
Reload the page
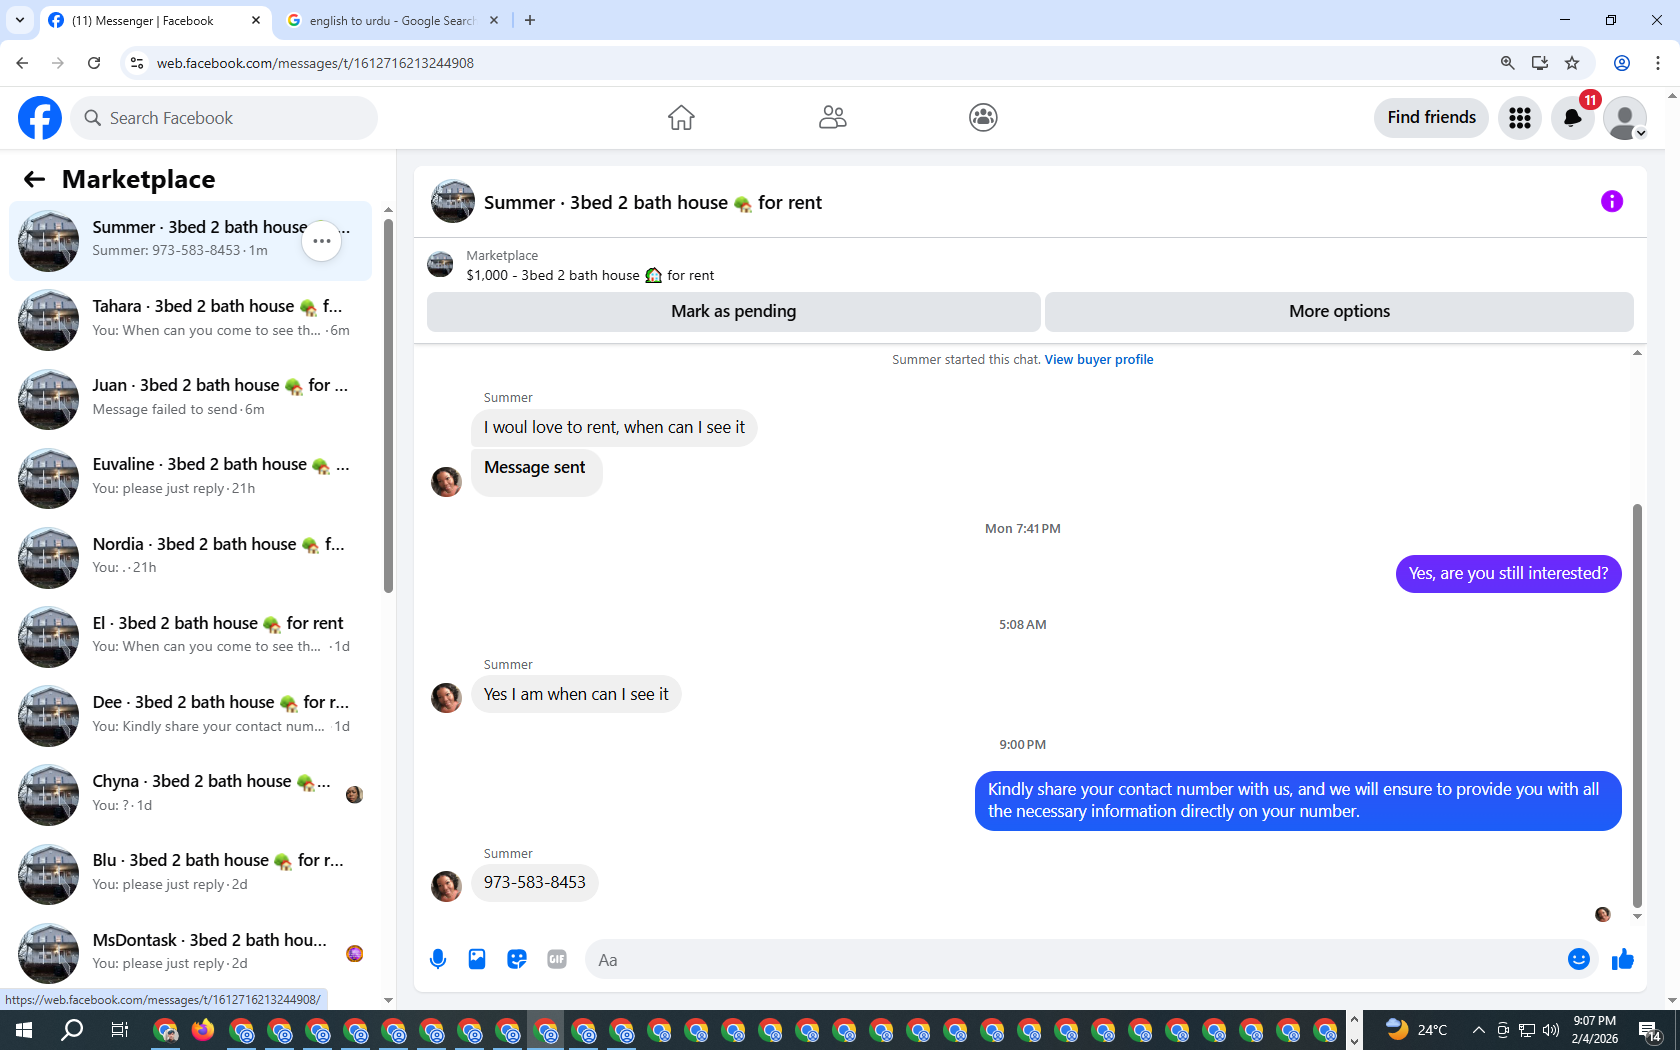coord(94,63)
